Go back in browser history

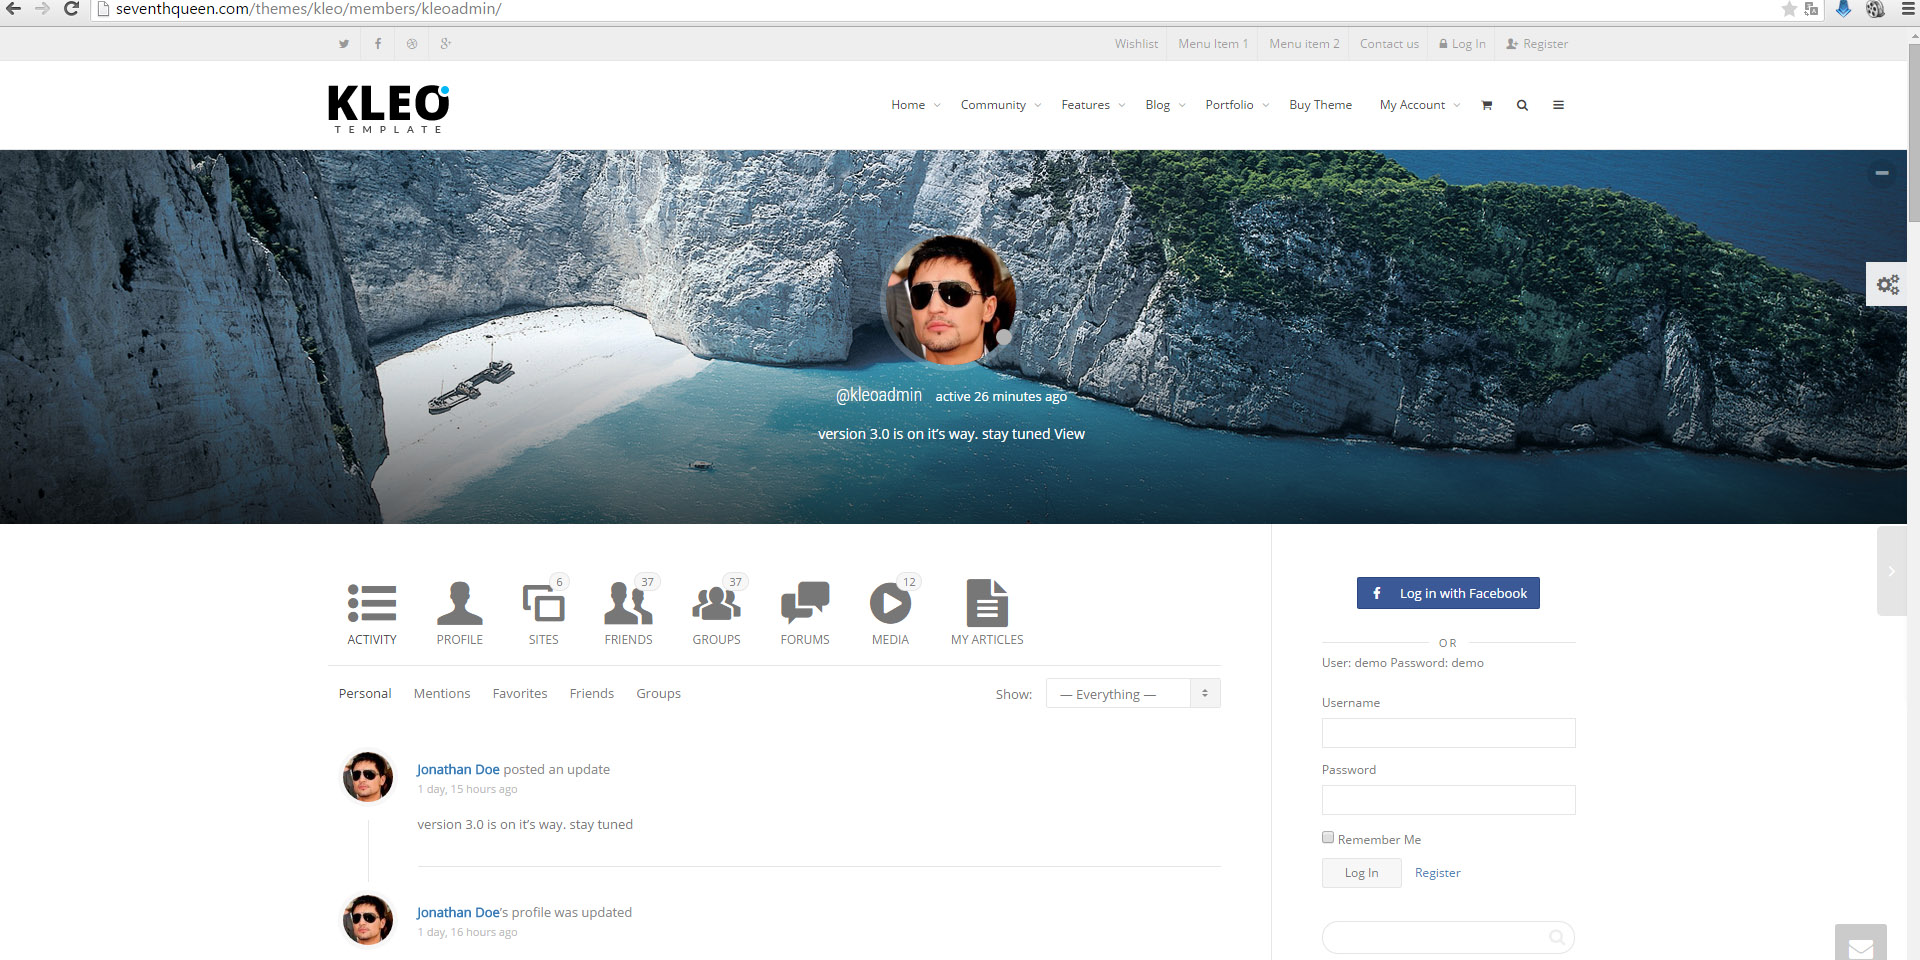pyautogui.click(x=13, y=9)
